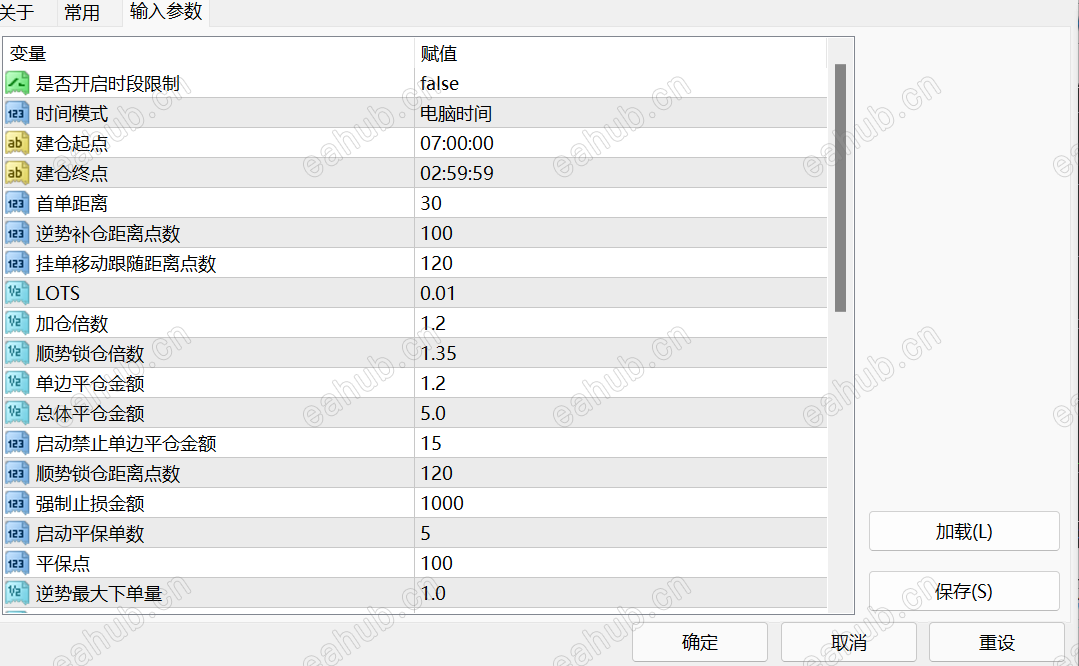Viewport: 1079px width, 666px height.
Task: Select the 逆势补仓距离点数 variable name
Action: [107, 233]
